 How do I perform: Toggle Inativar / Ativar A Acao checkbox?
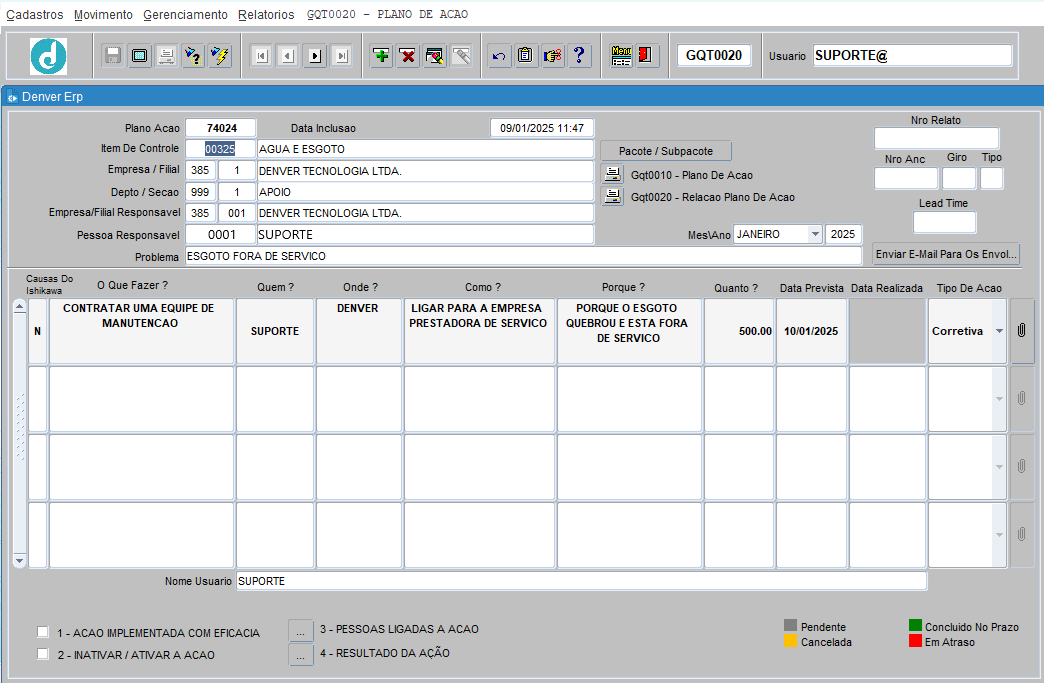click(43, 654)
